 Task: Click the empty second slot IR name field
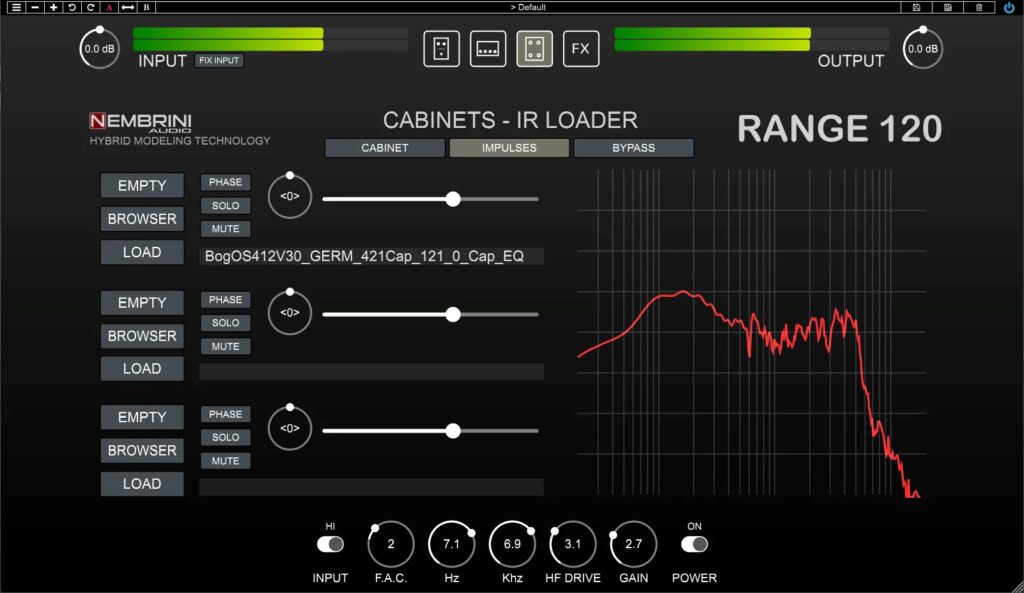371,372
